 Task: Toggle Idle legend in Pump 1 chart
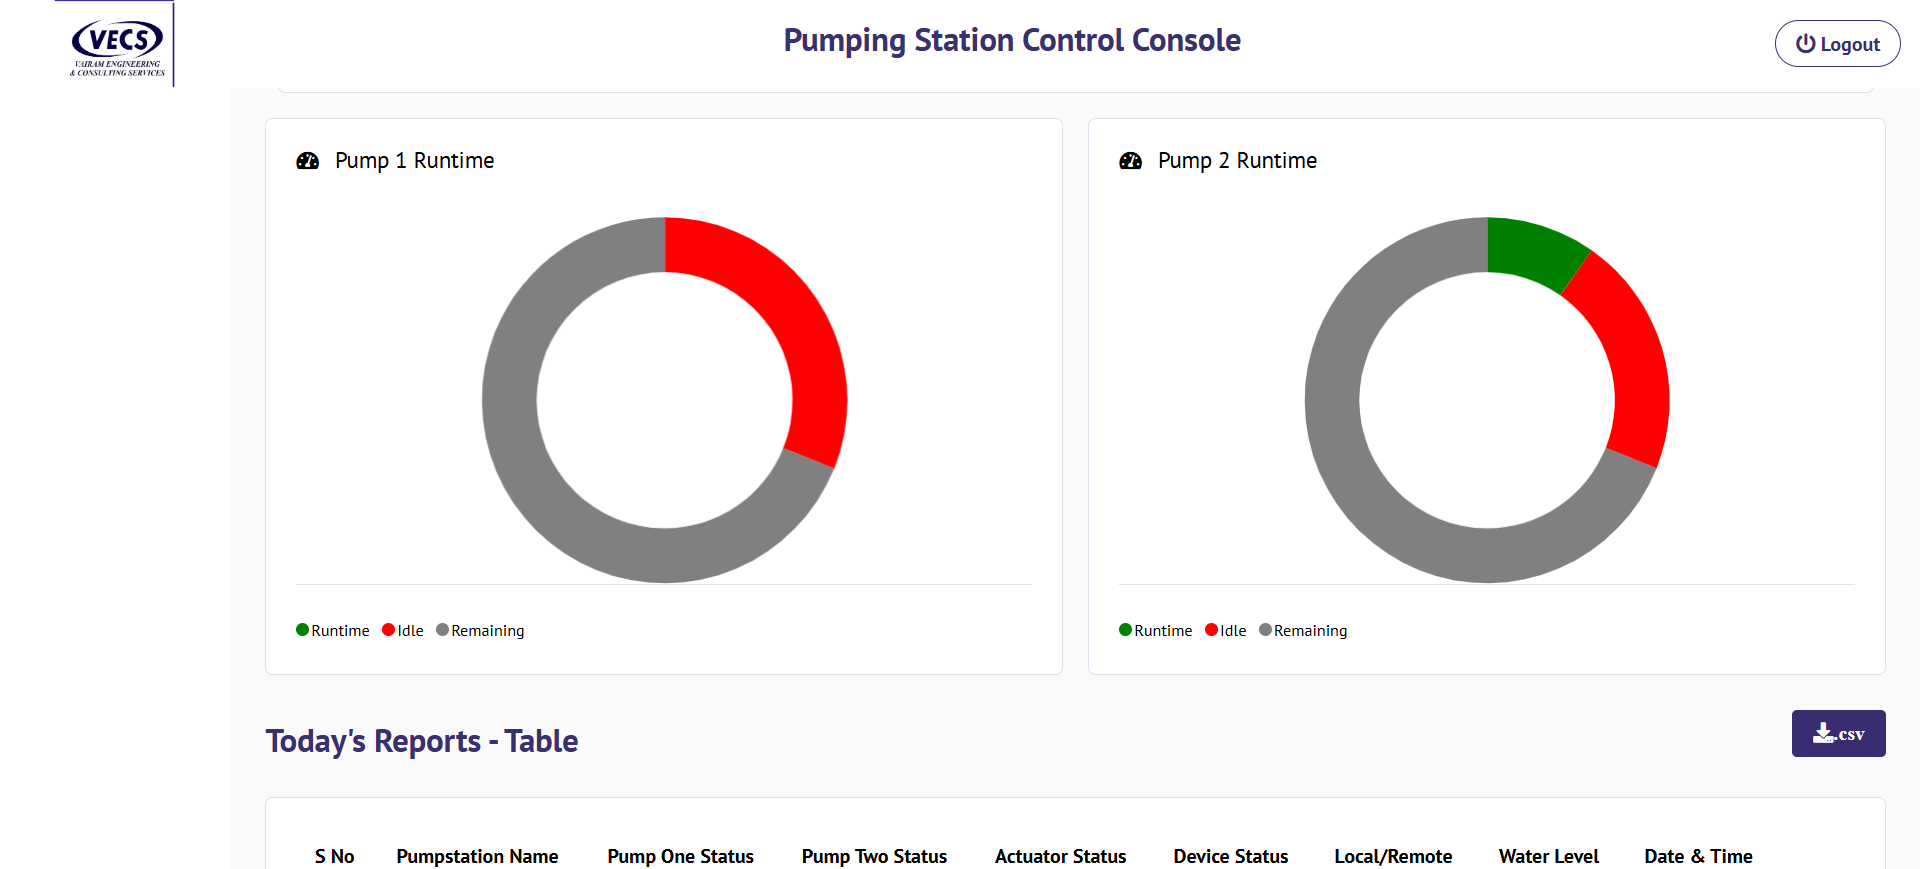[403, 630]
